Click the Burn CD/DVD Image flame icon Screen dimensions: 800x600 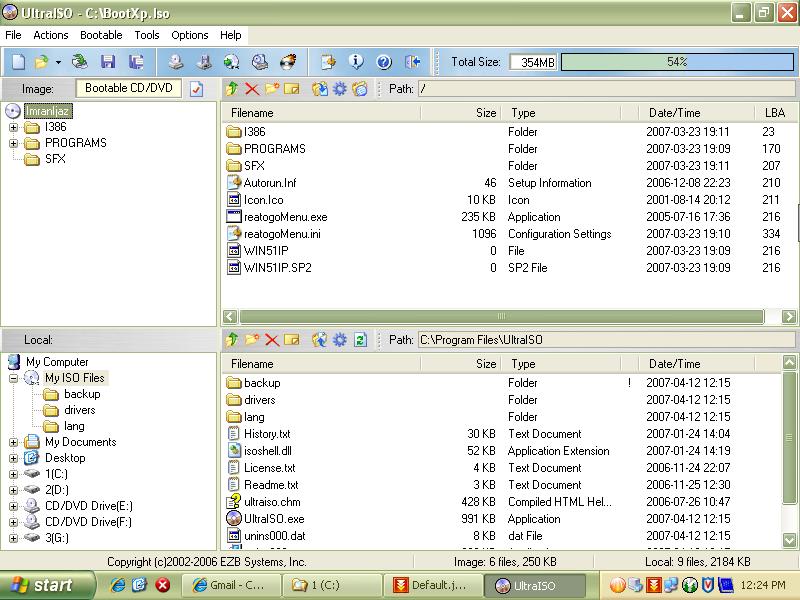pos(288,62)
